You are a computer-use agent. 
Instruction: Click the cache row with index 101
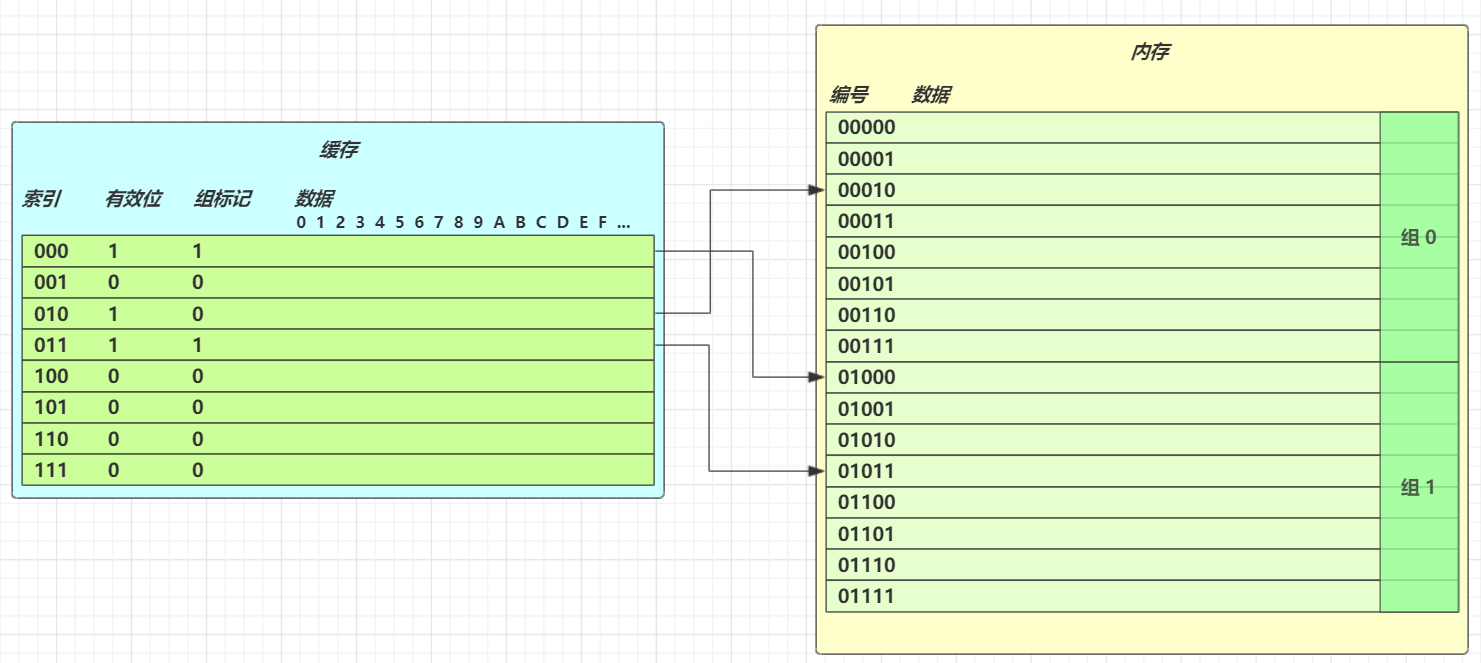[338, 408]
